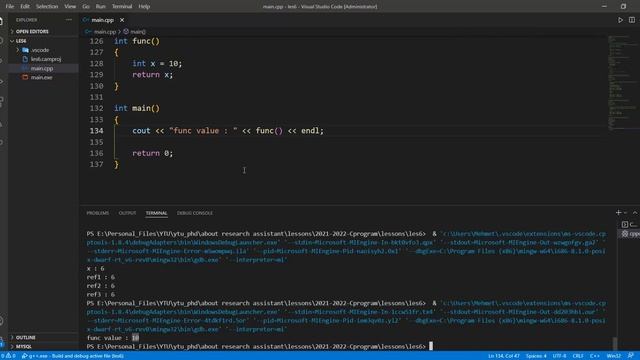Select the first terminal entry in the terminal list
The image size is (640, 360).
coord(629,224)
